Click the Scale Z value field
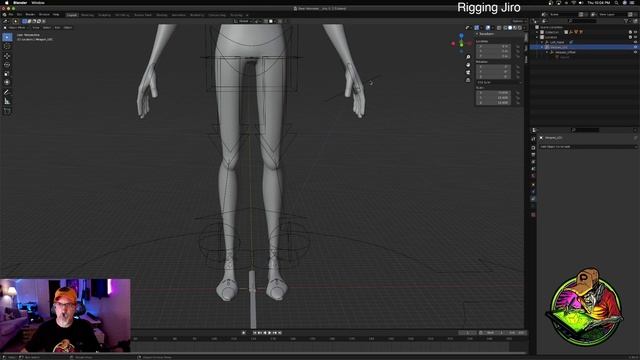640x360 pixels. (493, 102)
